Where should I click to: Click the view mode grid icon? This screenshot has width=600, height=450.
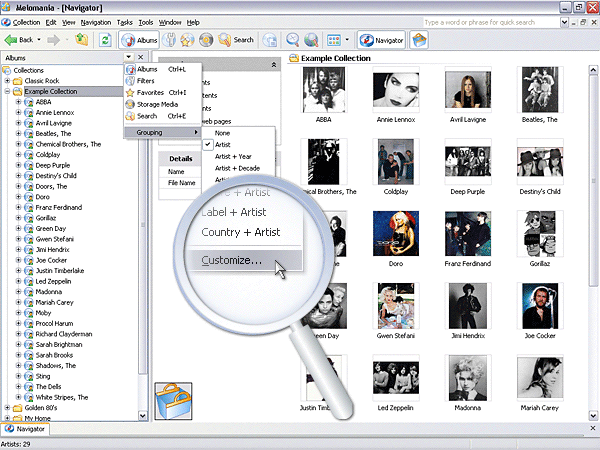coord(334,40)
